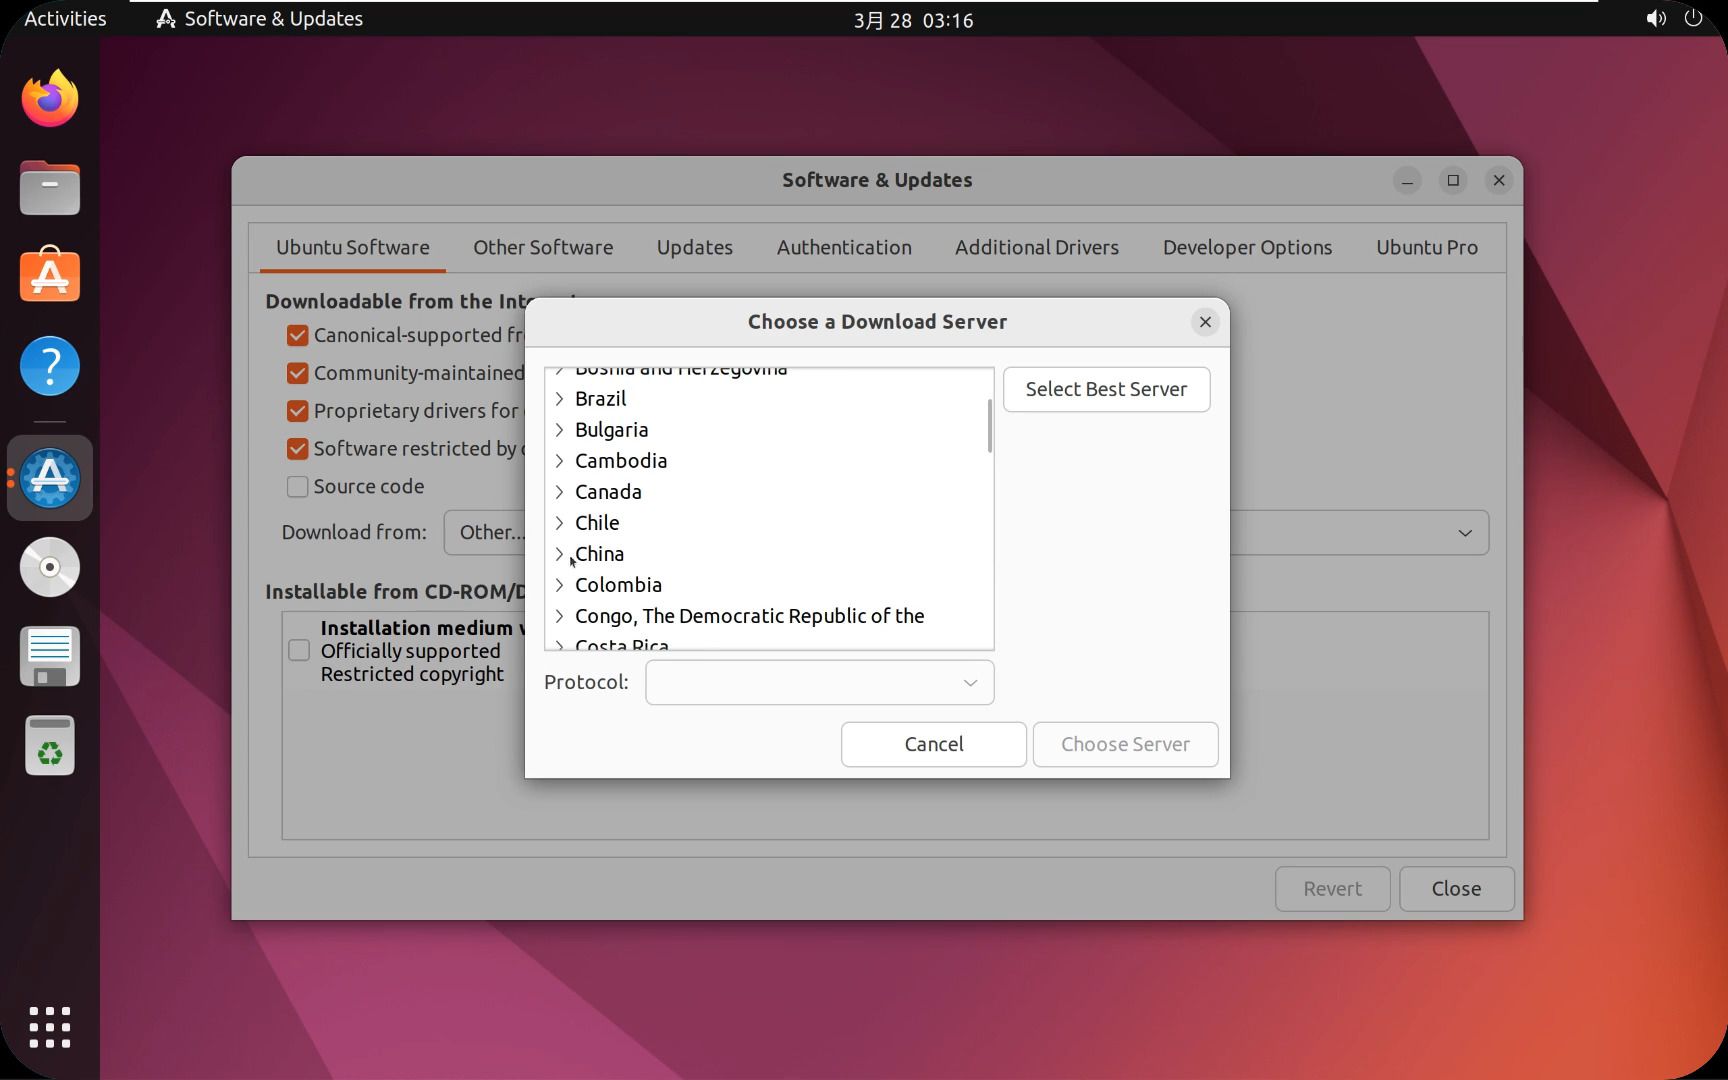The height and width of the screenshot is (1080, 1728).
Task: Open the clock and calendar menu
Action: point(913,19)
